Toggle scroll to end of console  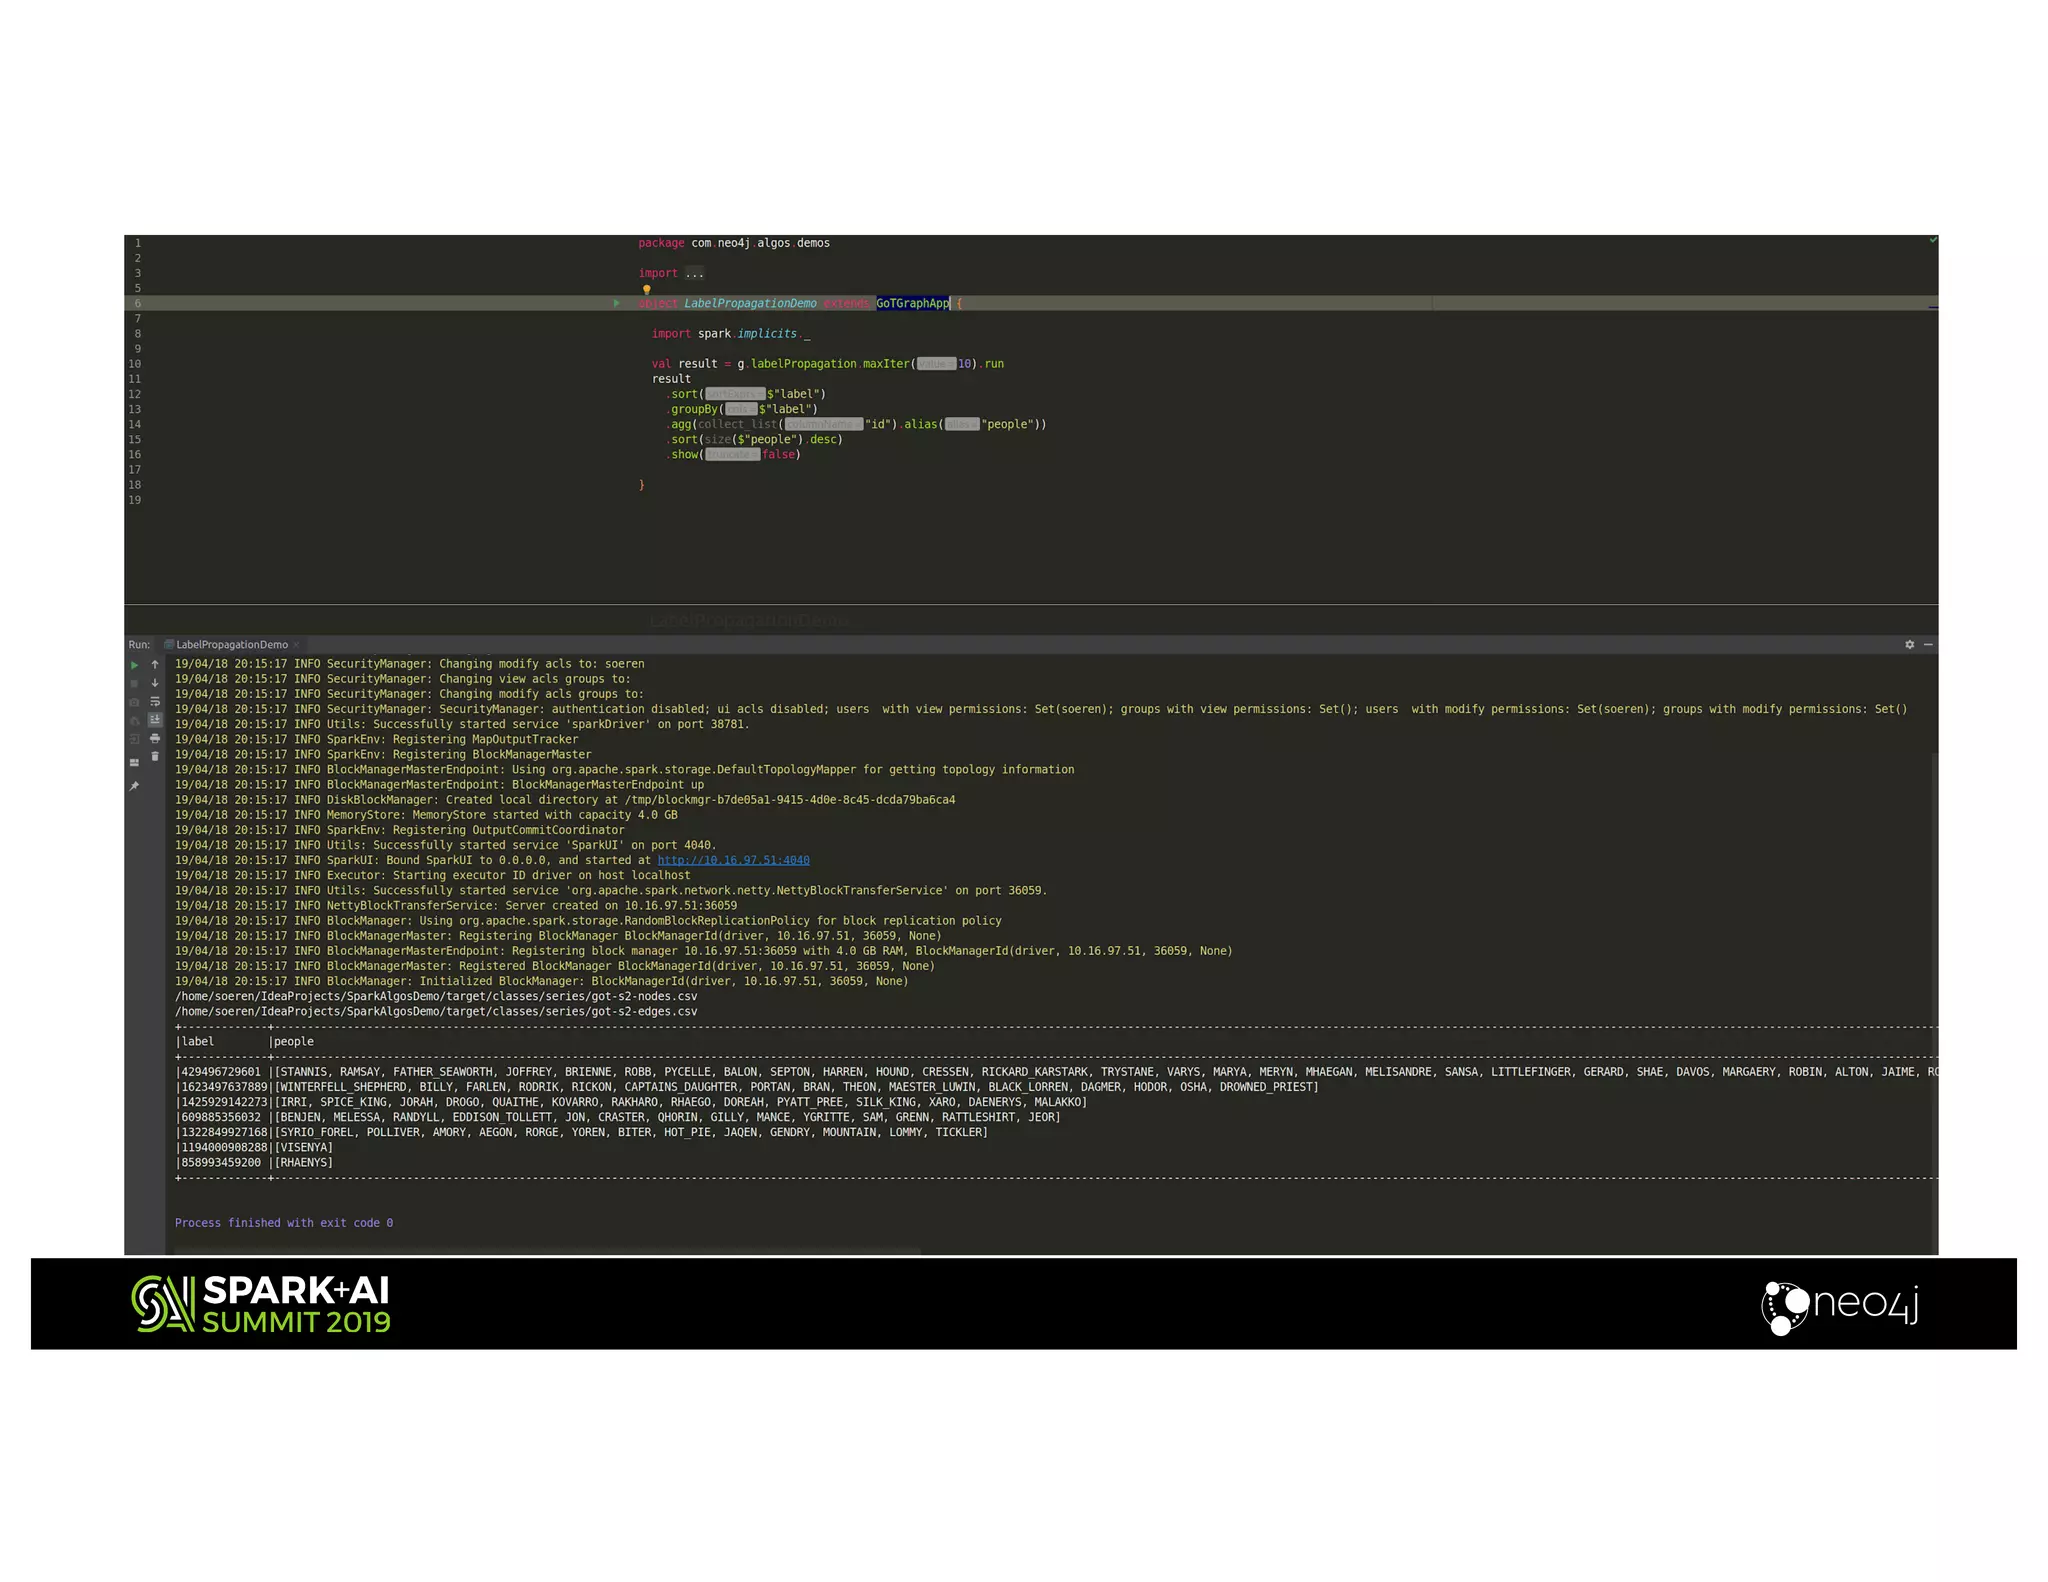[x=155, y=720]
